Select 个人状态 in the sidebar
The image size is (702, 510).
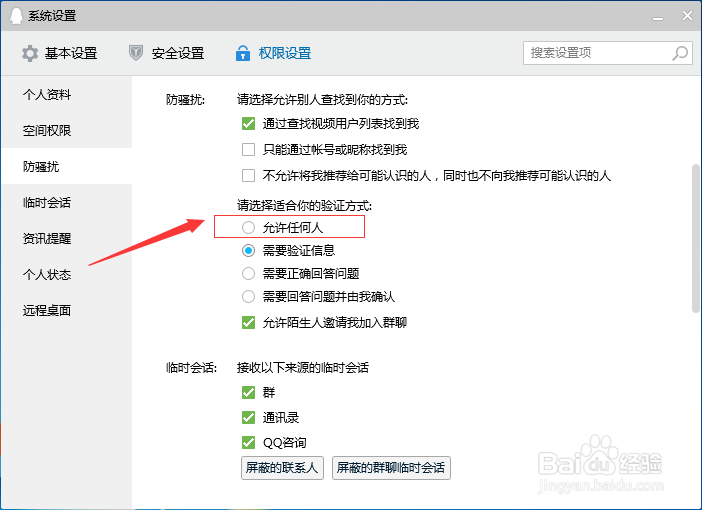[67, 274]
